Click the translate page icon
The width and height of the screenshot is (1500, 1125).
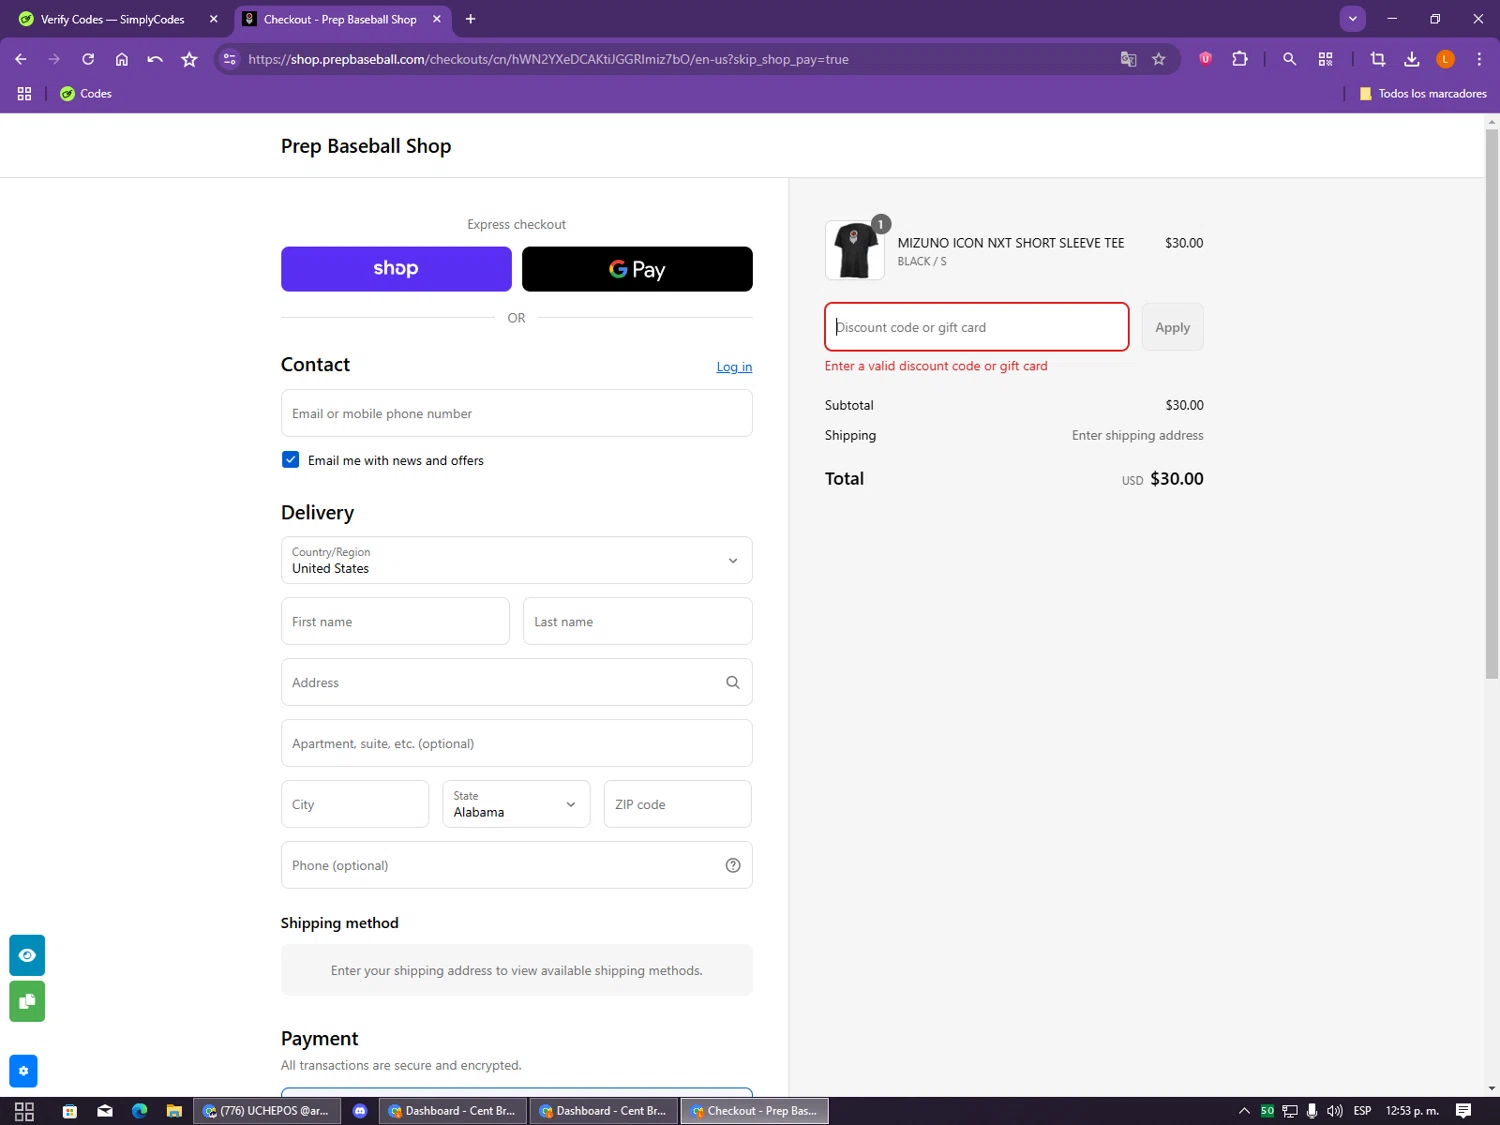(1128, 59)
